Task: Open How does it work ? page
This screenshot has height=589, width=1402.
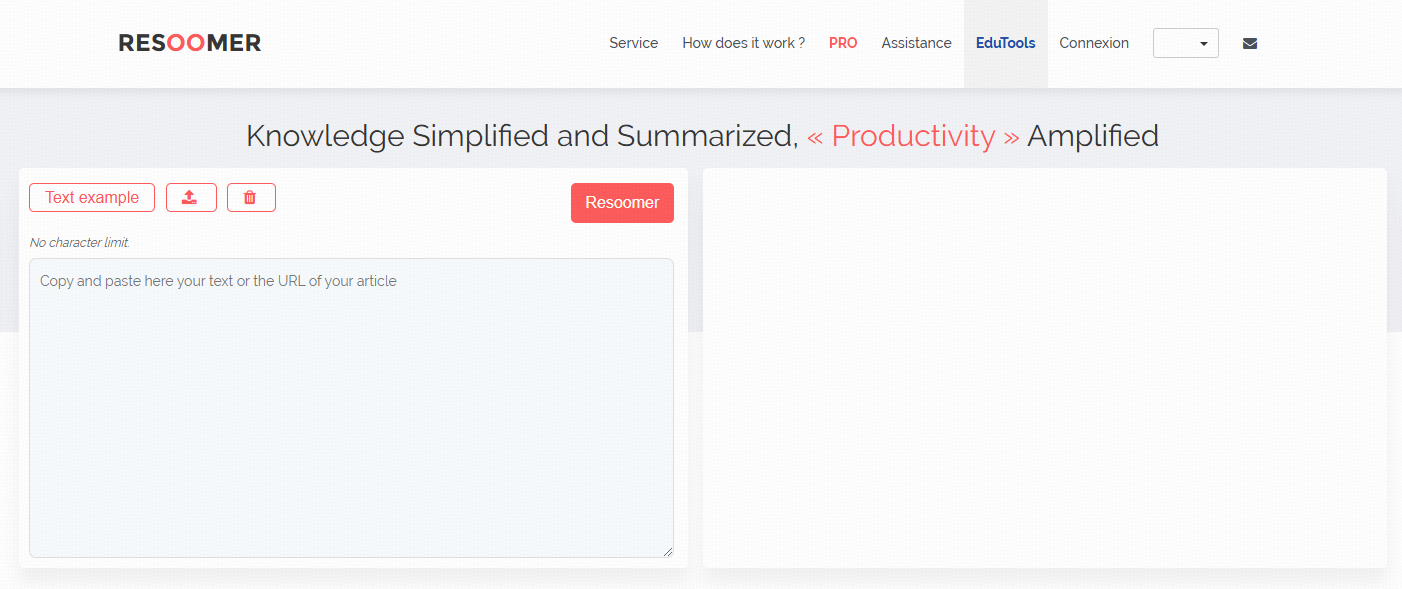Action: pos(744,43)
